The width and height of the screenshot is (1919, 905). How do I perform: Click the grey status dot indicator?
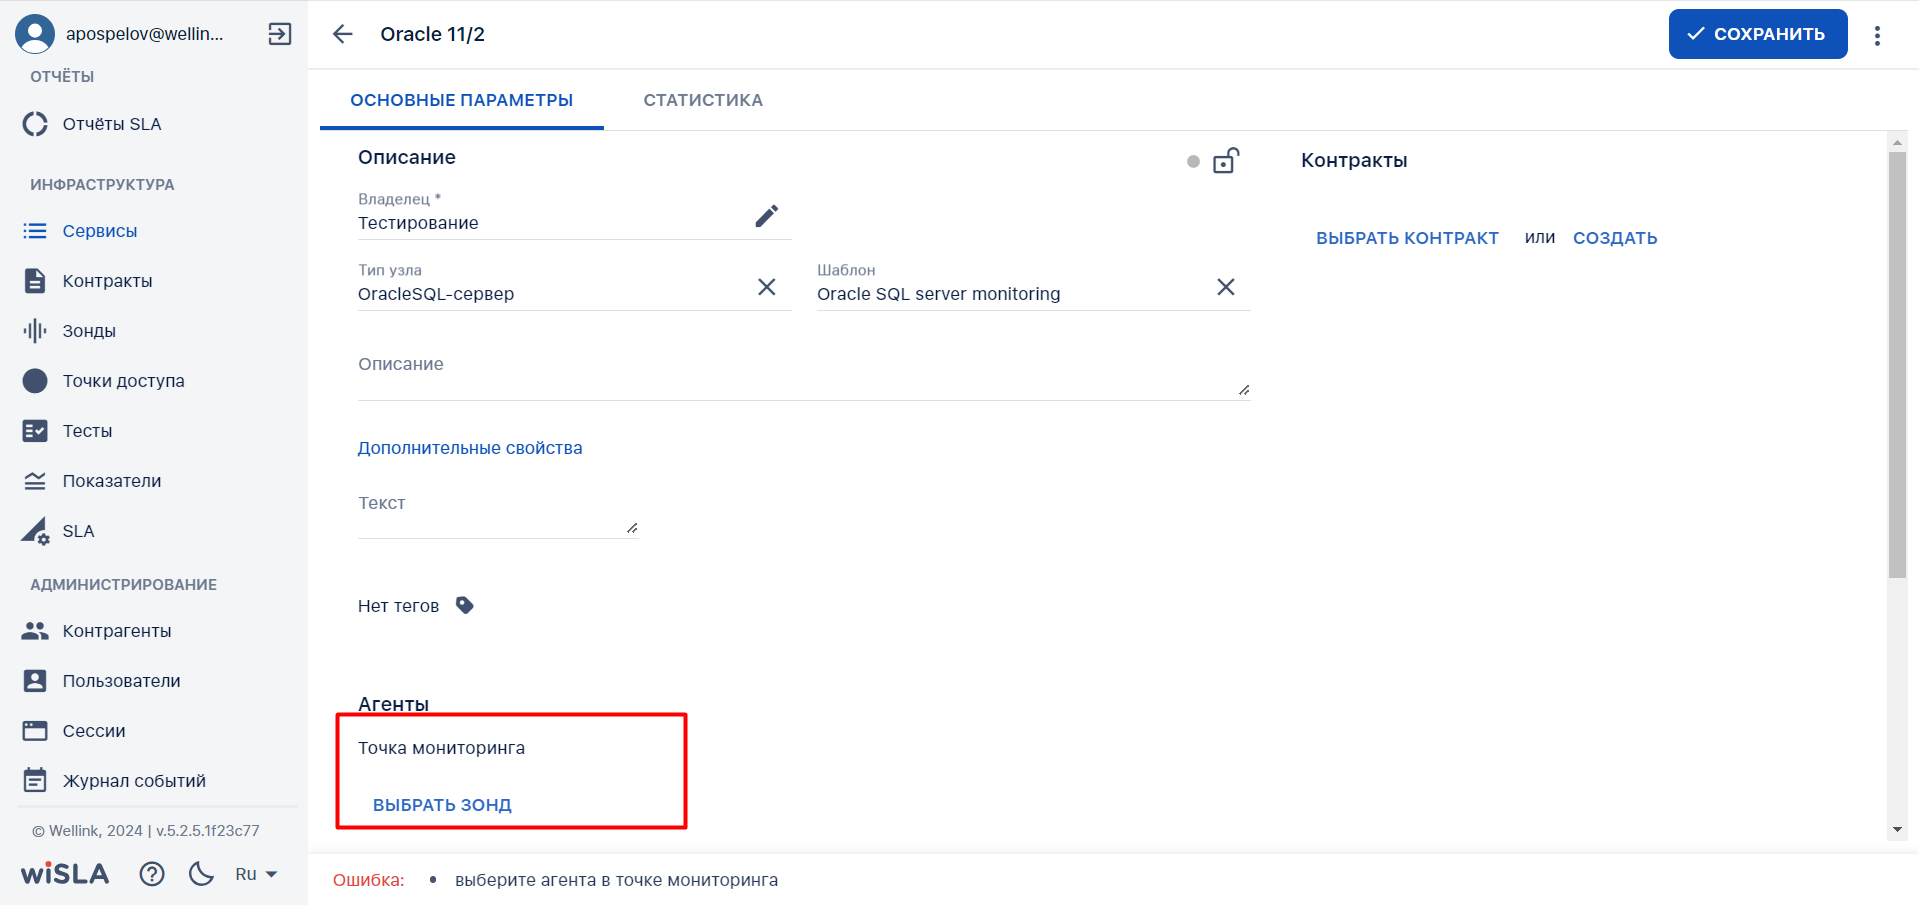(1193, 161)
